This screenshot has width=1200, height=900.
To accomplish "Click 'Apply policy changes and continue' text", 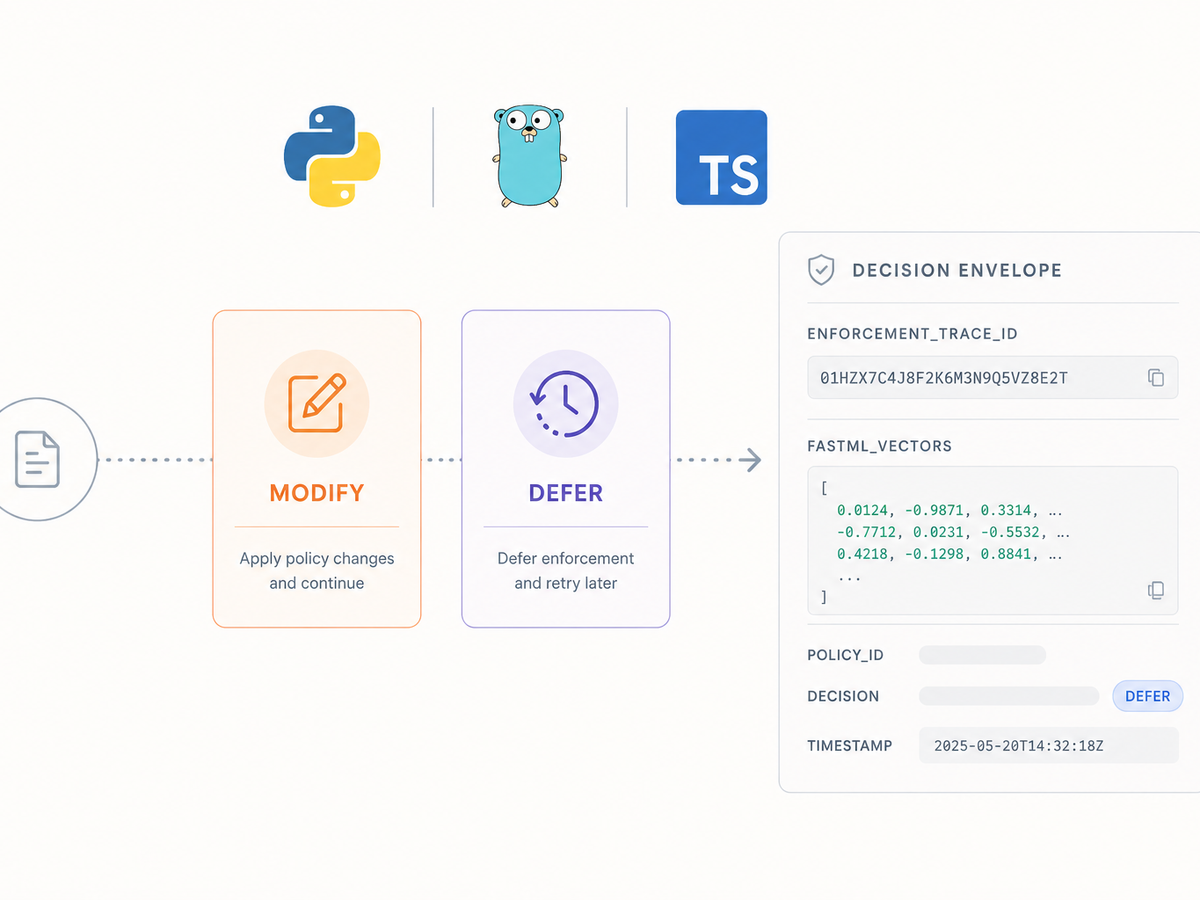I will pyautogui.click(x=317, y=571).
